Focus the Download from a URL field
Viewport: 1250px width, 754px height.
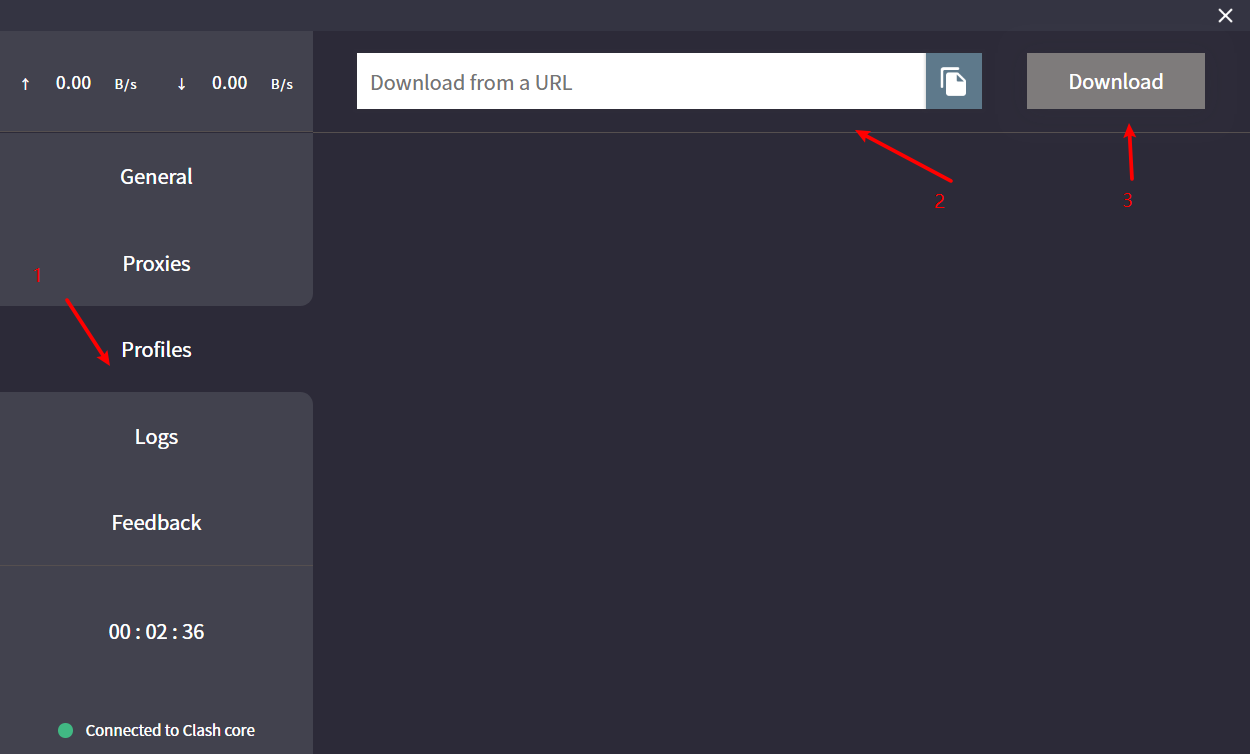point(641,81)
